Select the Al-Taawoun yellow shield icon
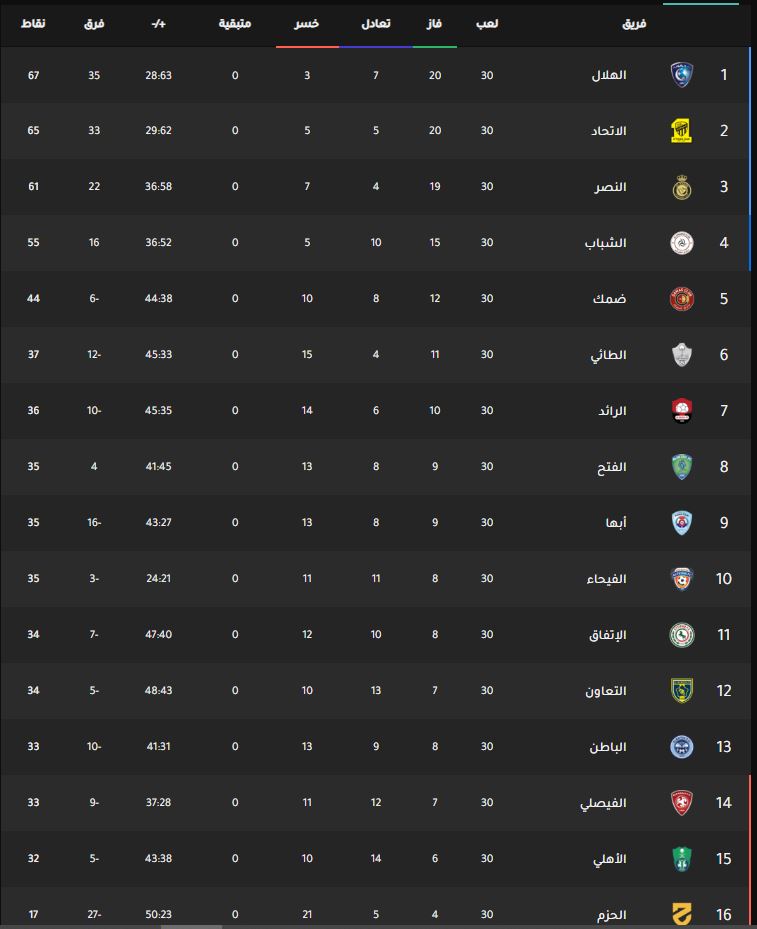 click(x=682, y=691)
